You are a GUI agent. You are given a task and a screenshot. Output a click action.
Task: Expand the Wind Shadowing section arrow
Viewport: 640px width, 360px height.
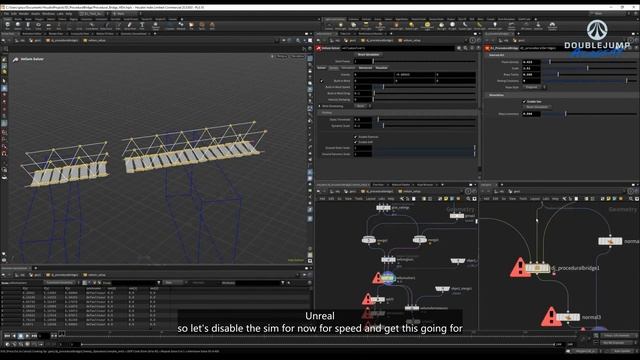(x=320, y=106)
